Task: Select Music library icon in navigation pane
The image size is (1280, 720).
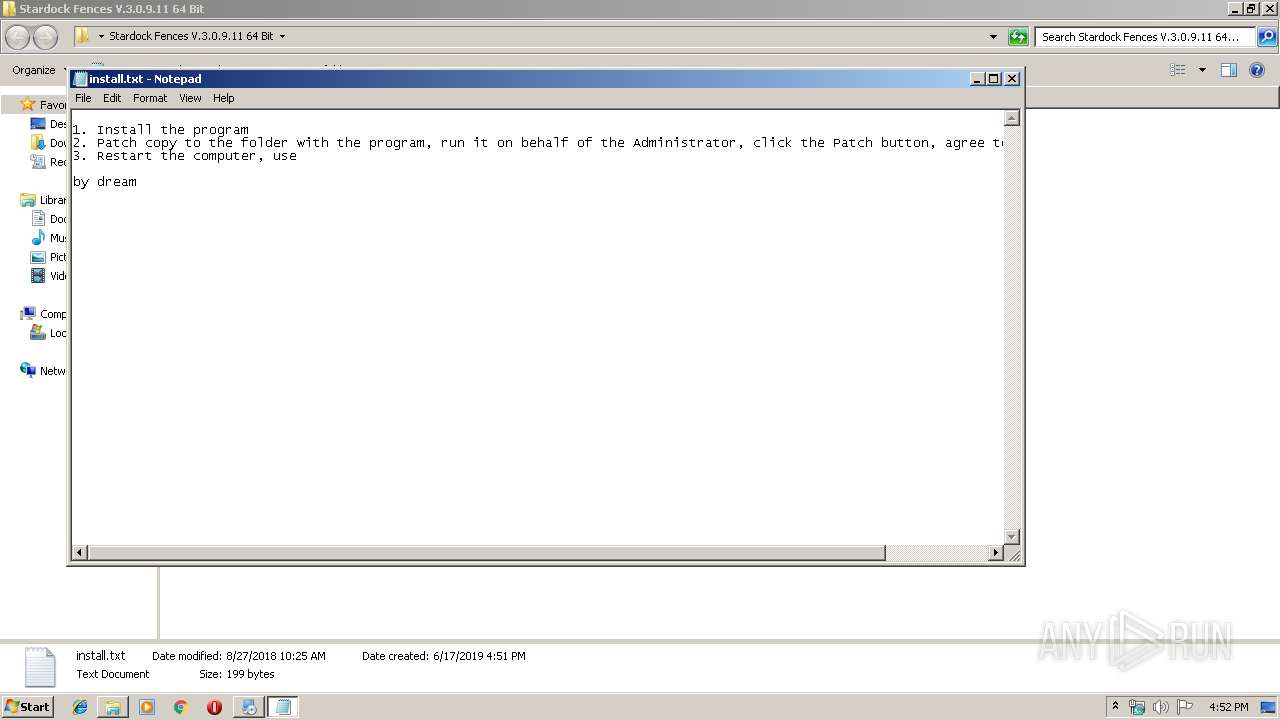Action: (x=38, y=238)
